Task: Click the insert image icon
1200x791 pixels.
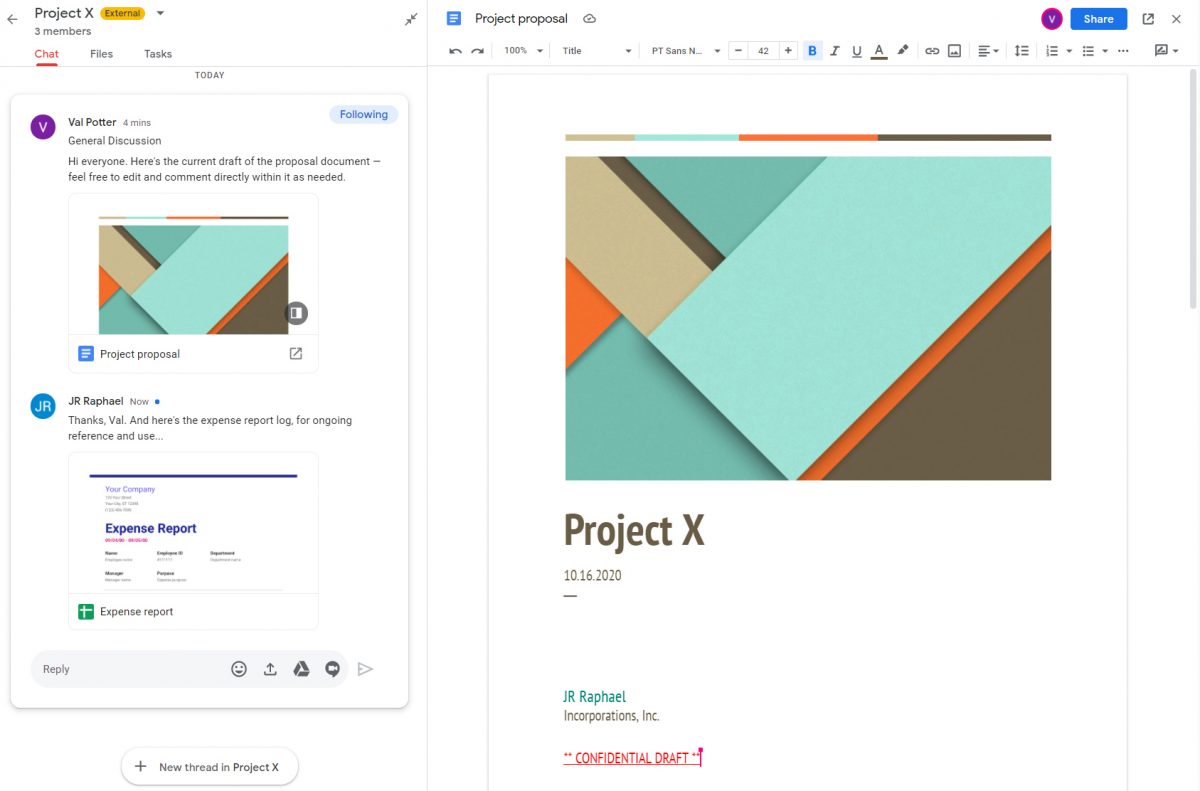Action: click(954, 51)
